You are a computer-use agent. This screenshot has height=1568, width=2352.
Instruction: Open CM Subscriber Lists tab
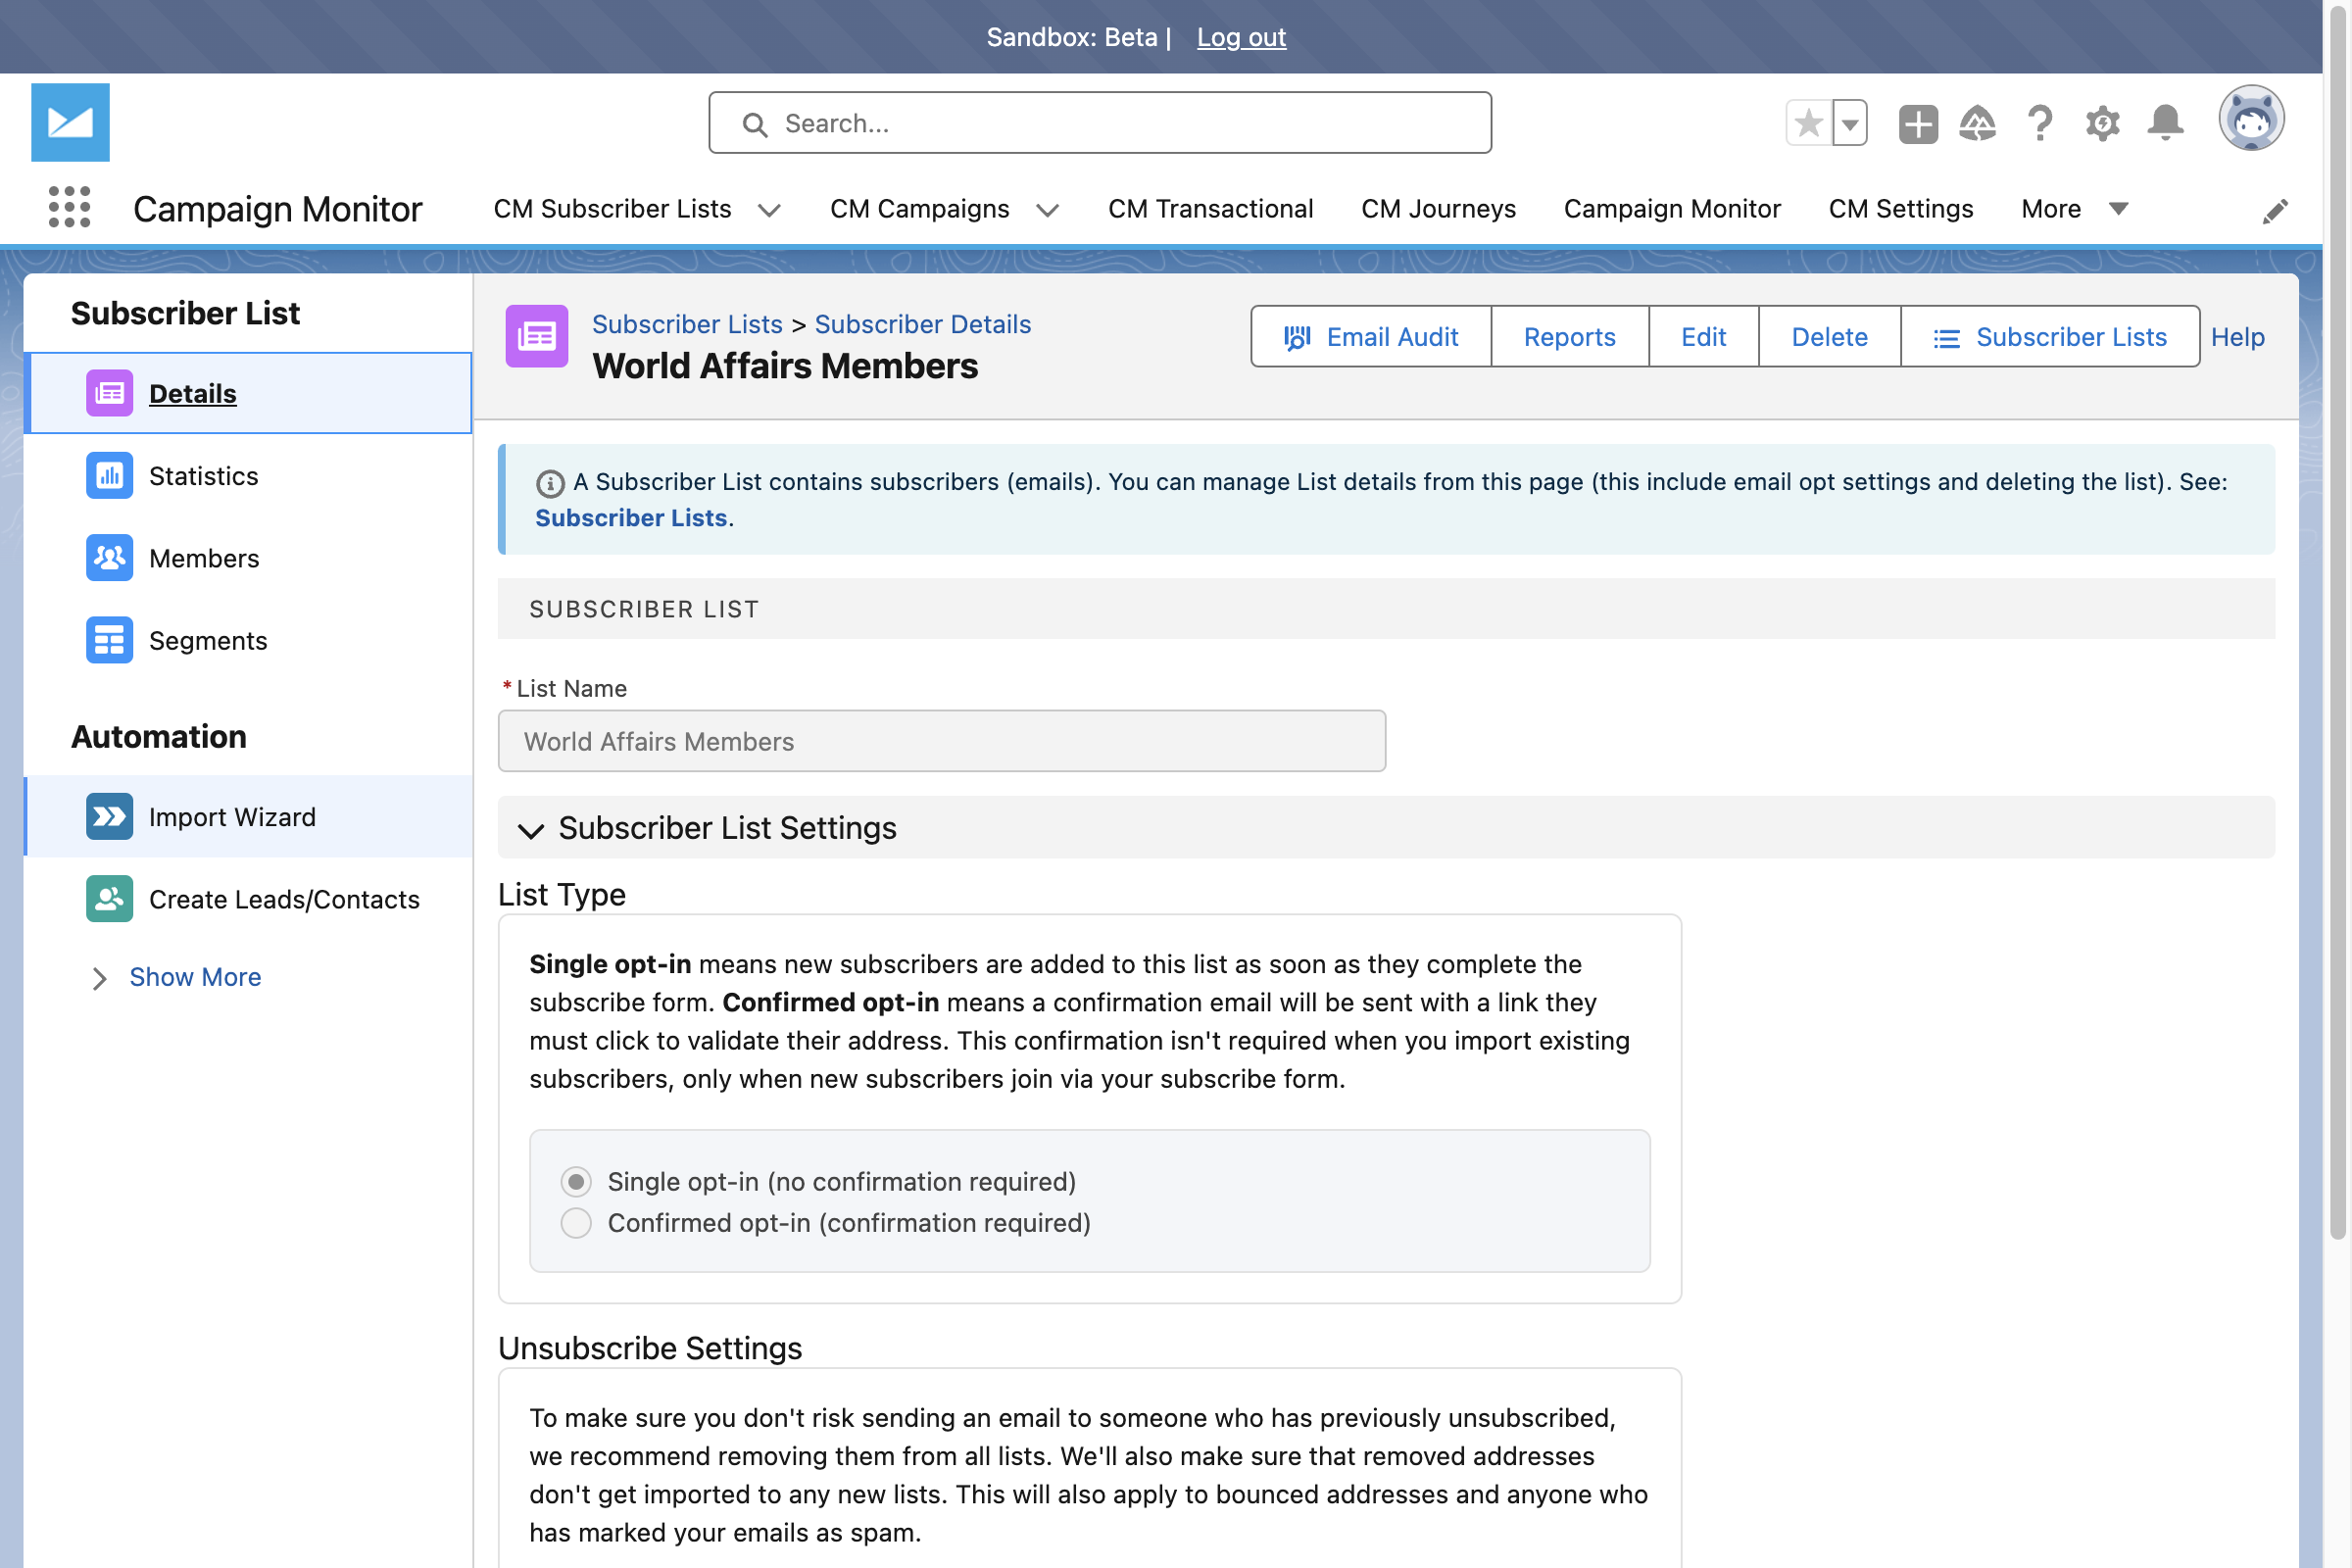(612, 208)
